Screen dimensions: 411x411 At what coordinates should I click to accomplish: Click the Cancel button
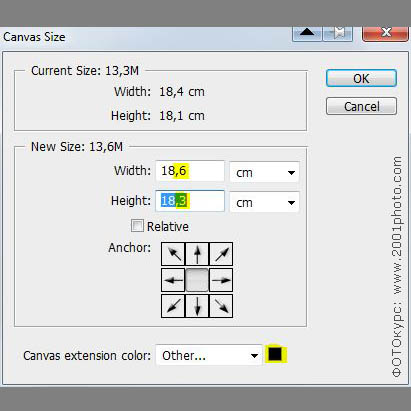[x=361, y=106]
